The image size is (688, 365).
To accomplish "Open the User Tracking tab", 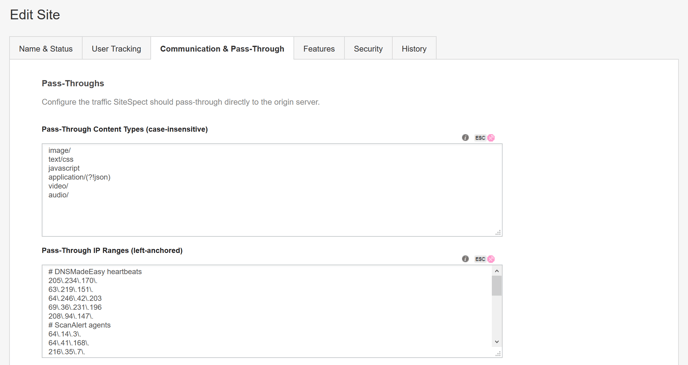I will click(116, 49).
